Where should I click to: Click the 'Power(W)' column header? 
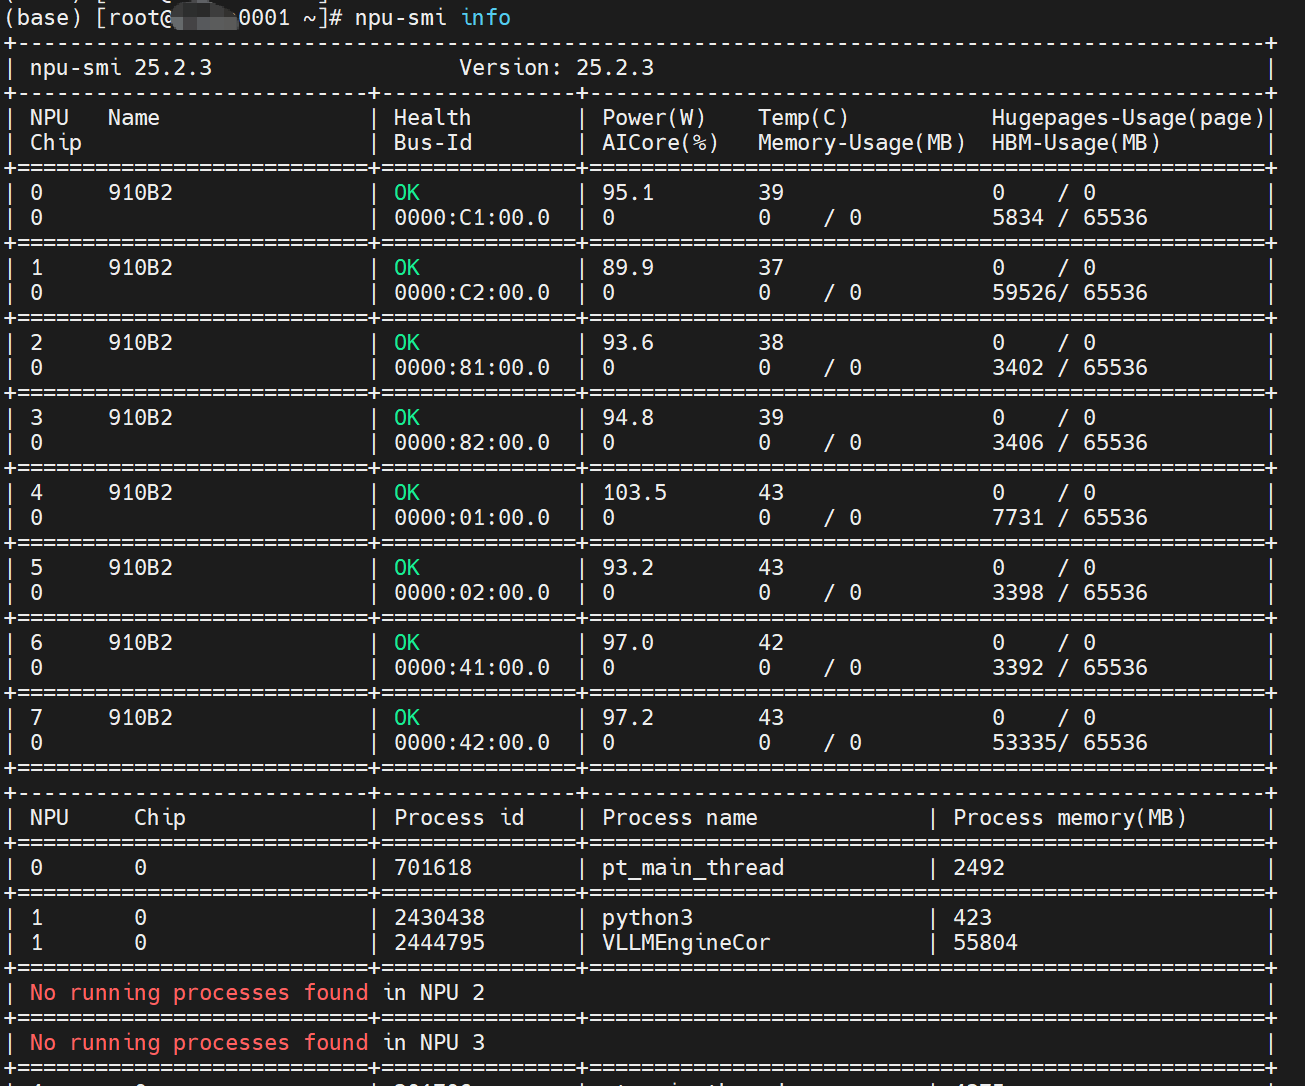653,118
